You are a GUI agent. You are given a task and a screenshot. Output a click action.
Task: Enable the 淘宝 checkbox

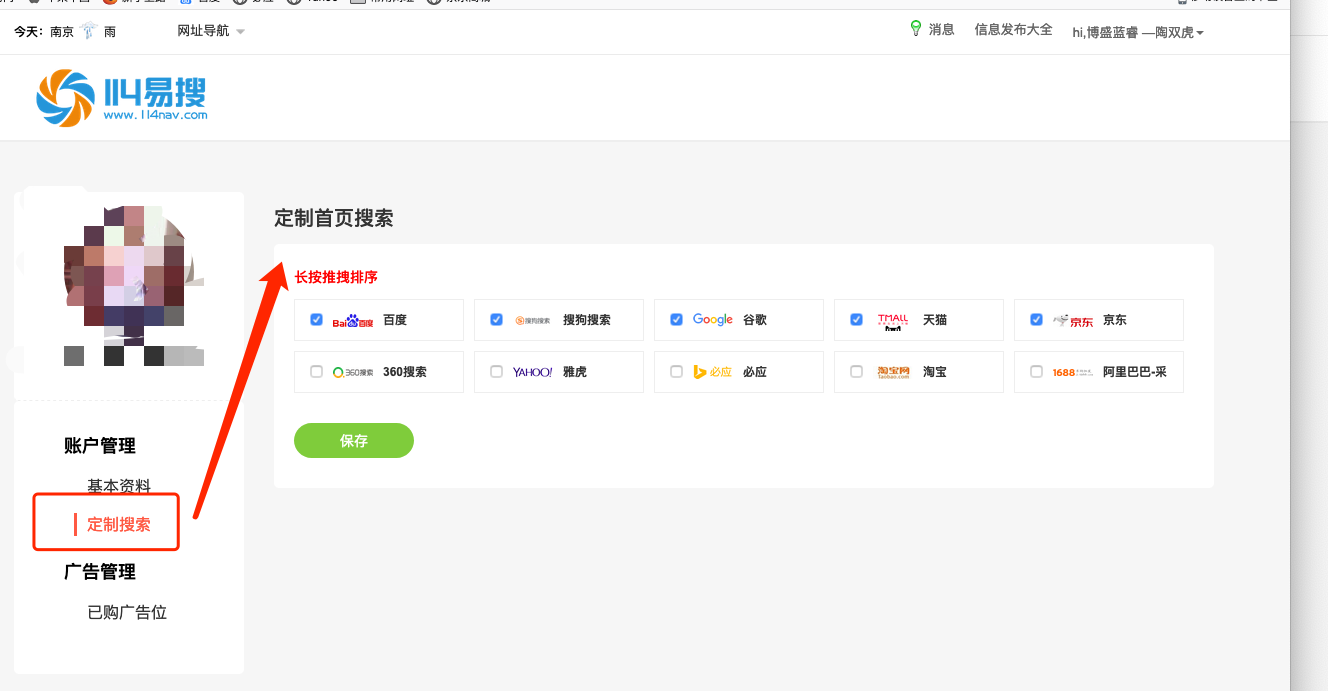coord(856,372)
